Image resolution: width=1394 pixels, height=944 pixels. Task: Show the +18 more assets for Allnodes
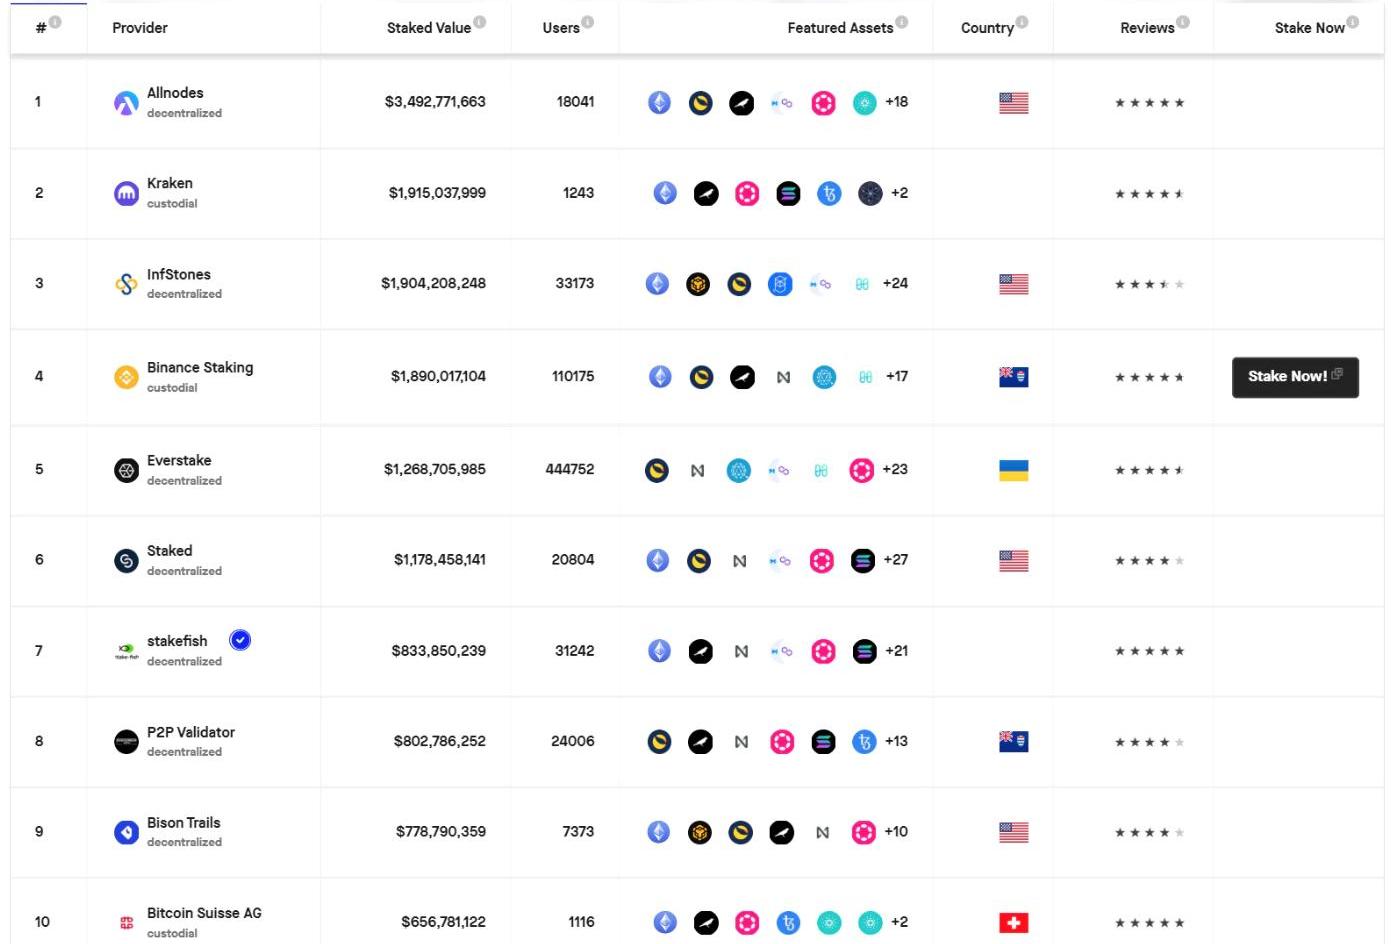897,102
